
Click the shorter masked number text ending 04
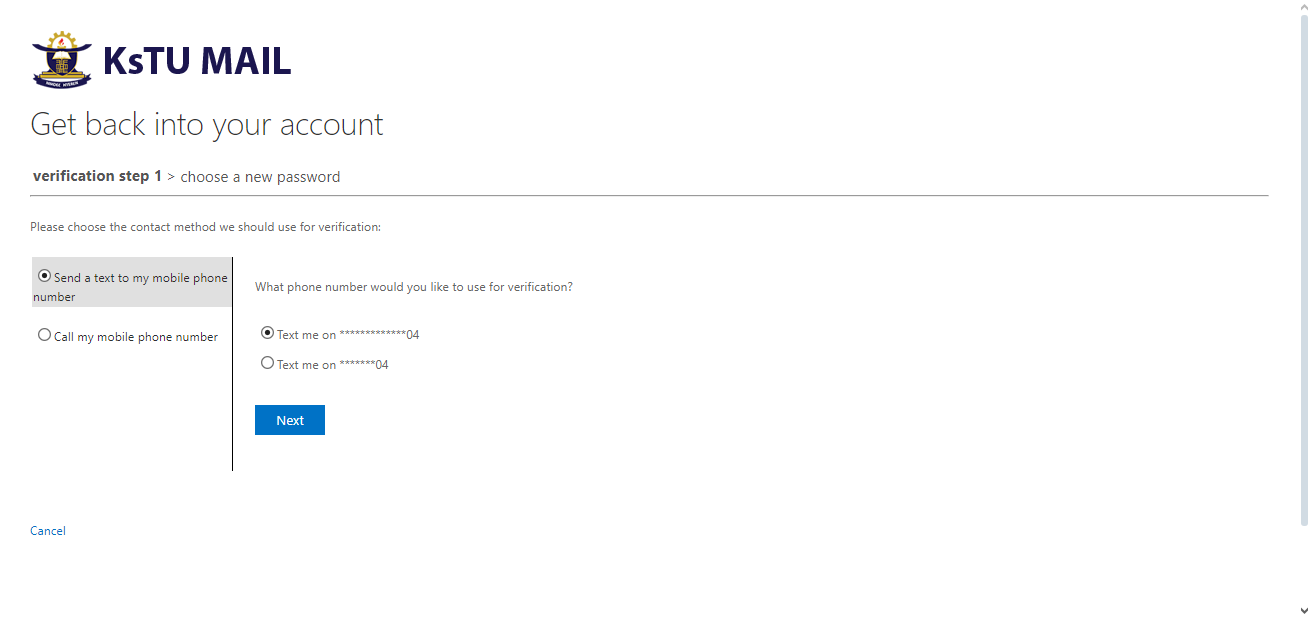click(x=364, y=365)
